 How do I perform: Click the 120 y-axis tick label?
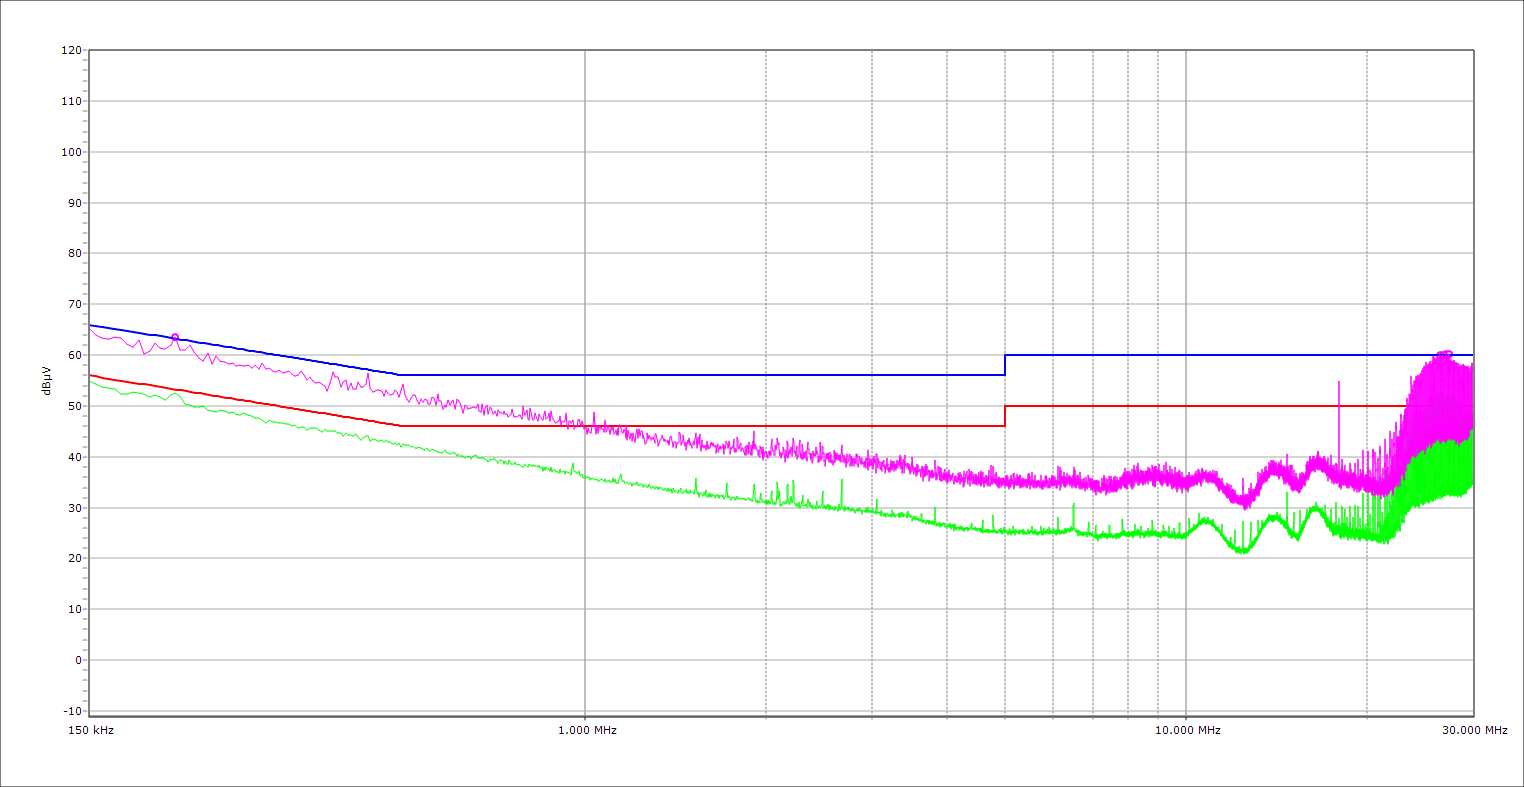pos(71,51)
